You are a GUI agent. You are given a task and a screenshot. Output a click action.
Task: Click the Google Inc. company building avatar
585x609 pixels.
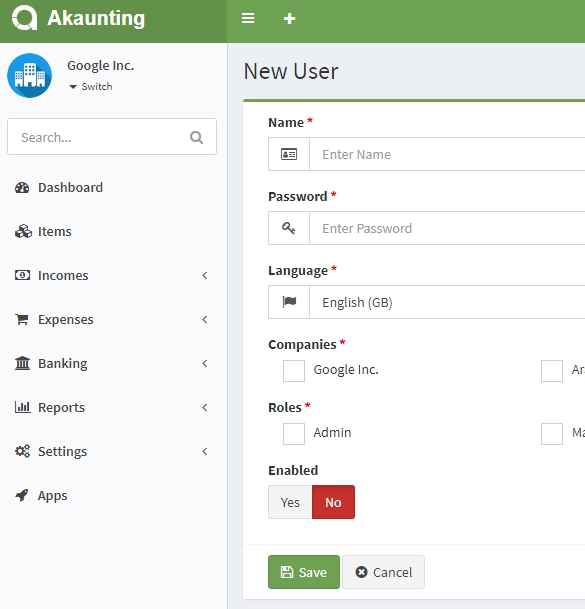pos(30,75)
